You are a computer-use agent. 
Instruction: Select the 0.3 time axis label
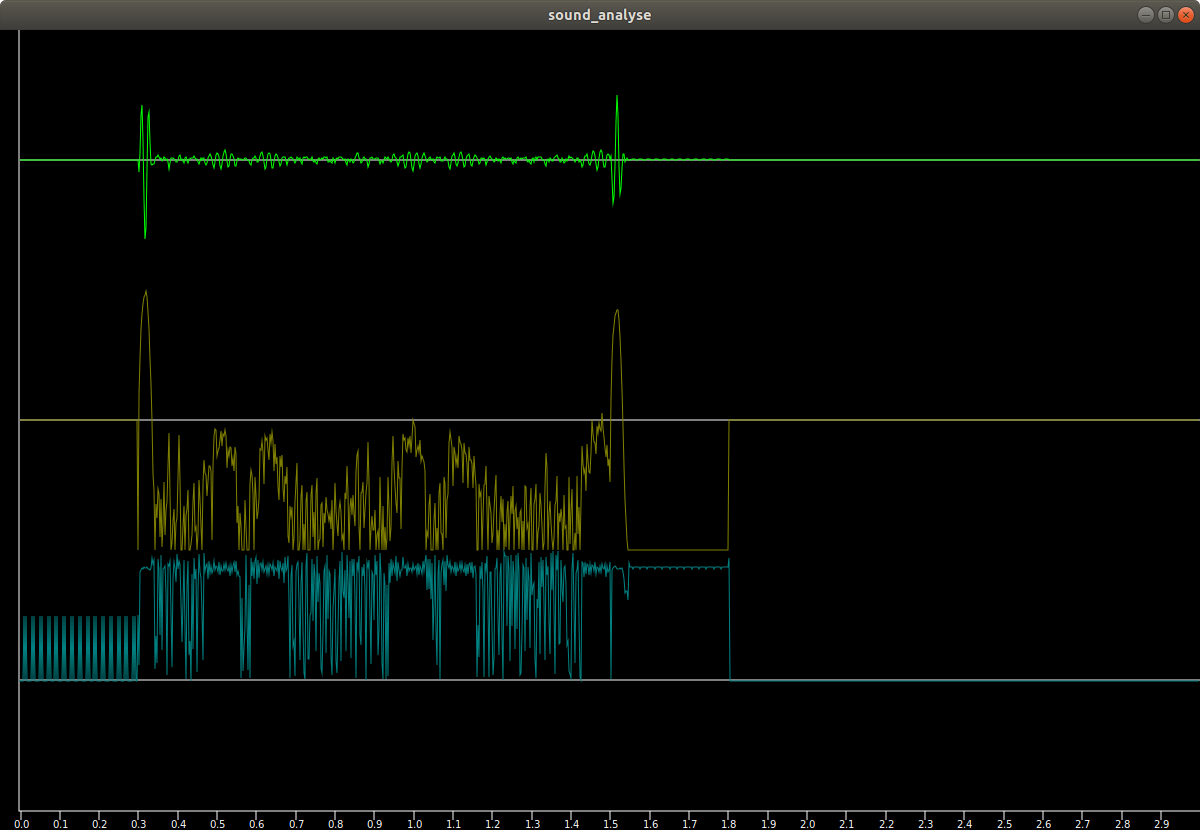(x=139, y=823)
